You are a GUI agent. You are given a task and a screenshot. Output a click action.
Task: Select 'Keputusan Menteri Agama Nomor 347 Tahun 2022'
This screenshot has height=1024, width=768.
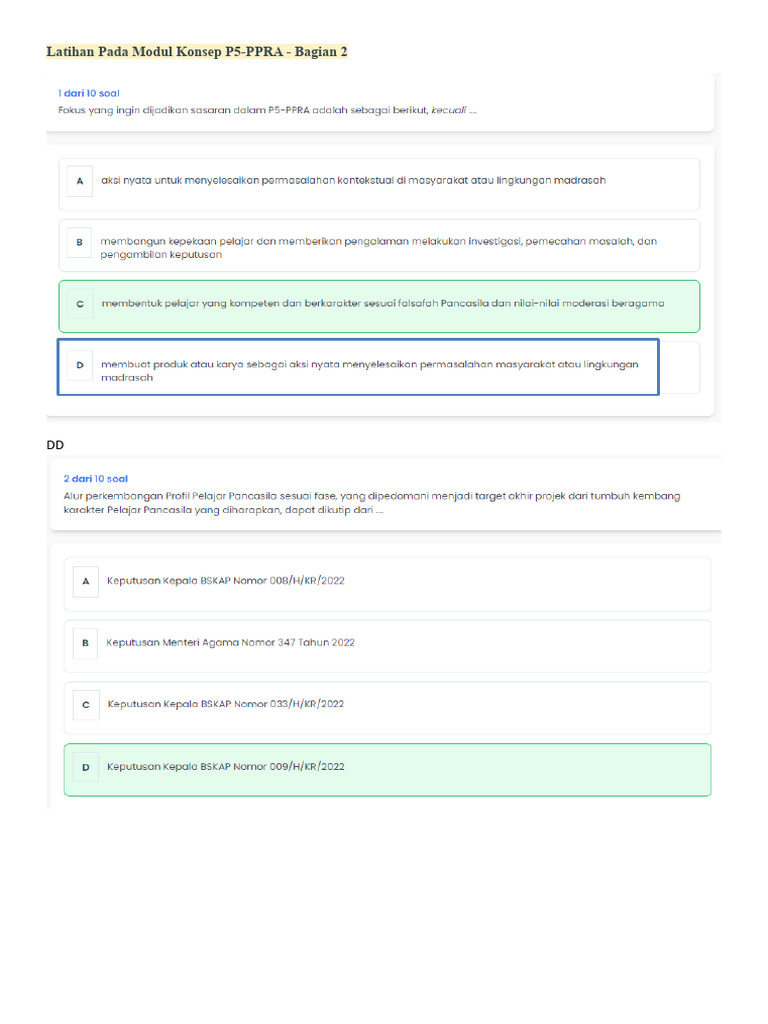click(x=230, y=643)
